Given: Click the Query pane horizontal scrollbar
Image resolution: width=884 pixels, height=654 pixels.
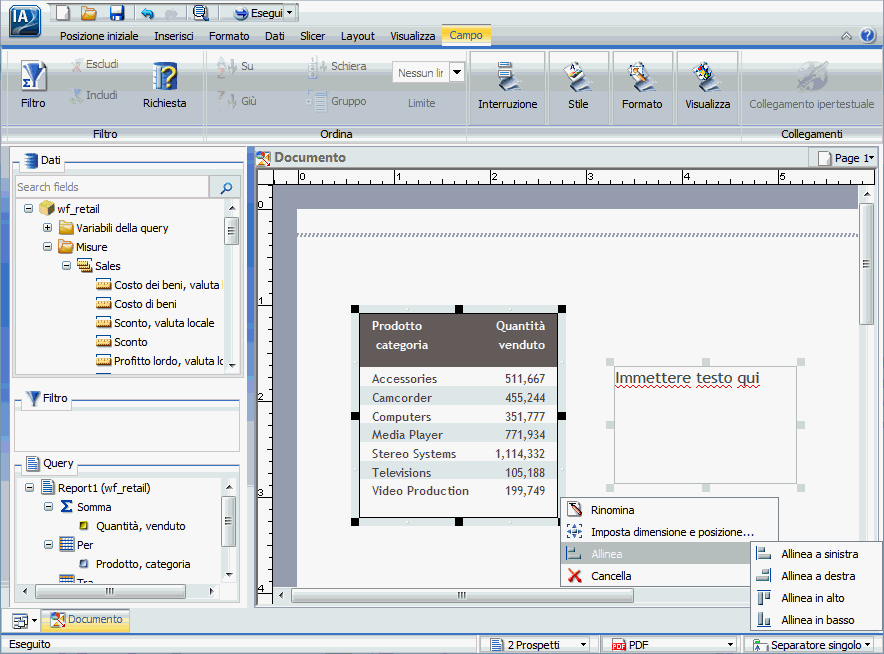Looking at the screenshot, I should tap(110, 591).
